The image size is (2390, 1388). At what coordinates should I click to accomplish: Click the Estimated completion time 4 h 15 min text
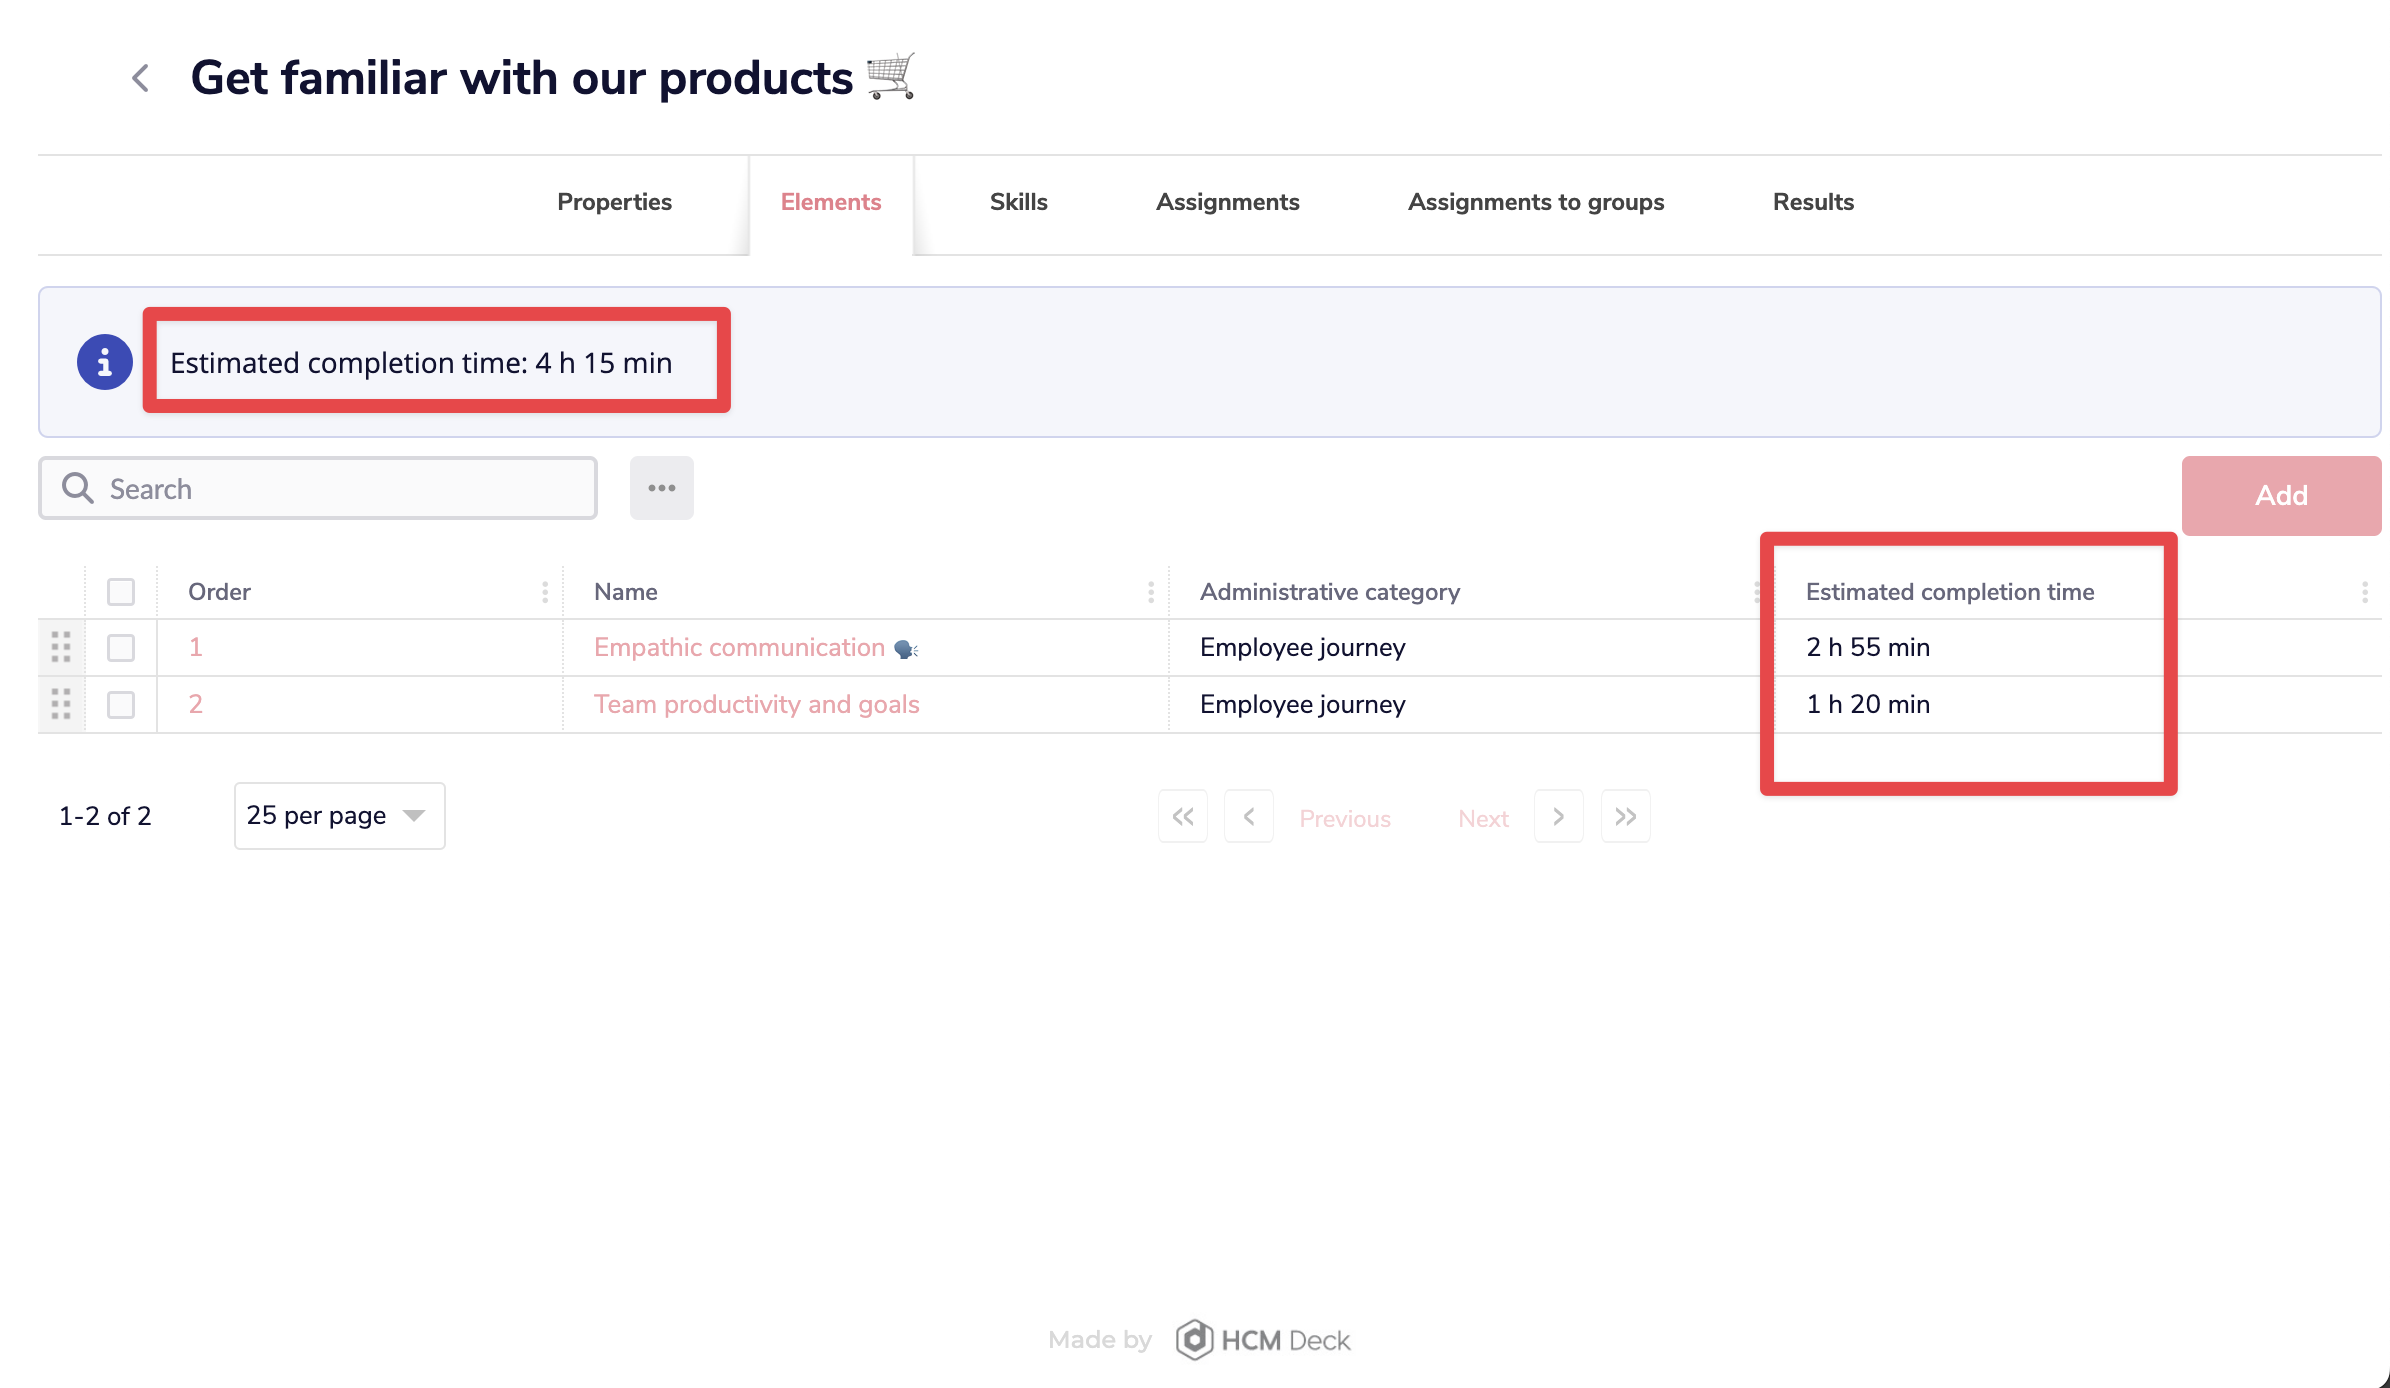pyautogui.click(x=421, y=362)
